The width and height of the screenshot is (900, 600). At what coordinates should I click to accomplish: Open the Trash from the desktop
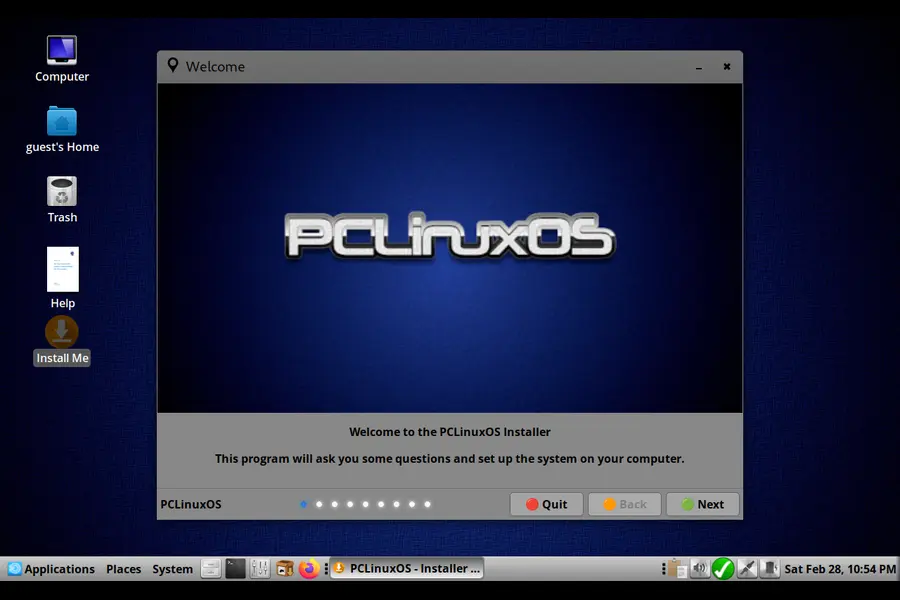pos(61,192)
